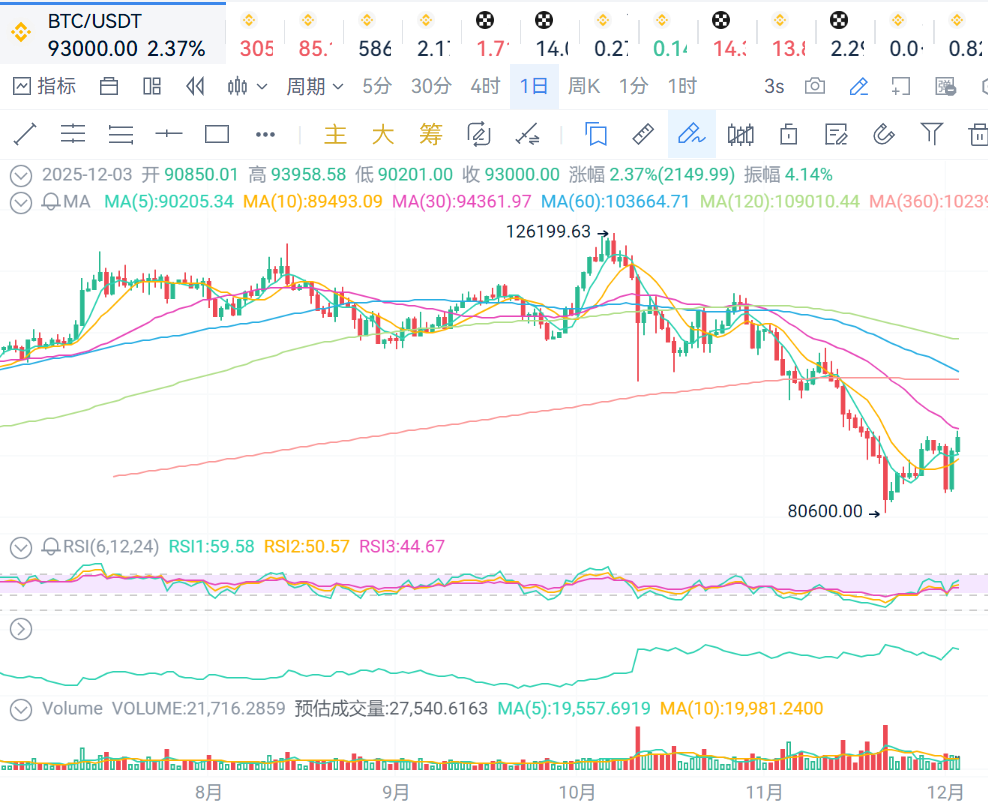Viewport: 988px width, 808px height.
Task: Collapse the MA indicator row
Action: (20, 202)
